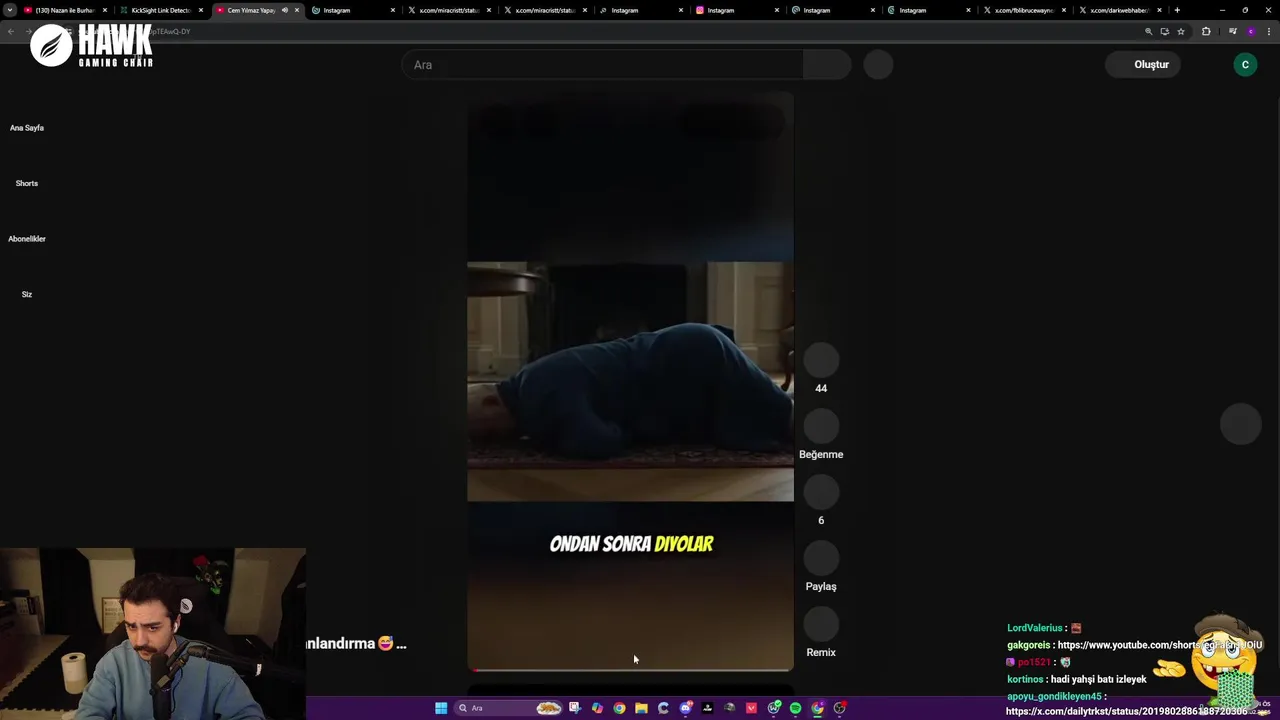Pause the Short by clicking the video
The image size is (1280, 720).
point(630,381)
